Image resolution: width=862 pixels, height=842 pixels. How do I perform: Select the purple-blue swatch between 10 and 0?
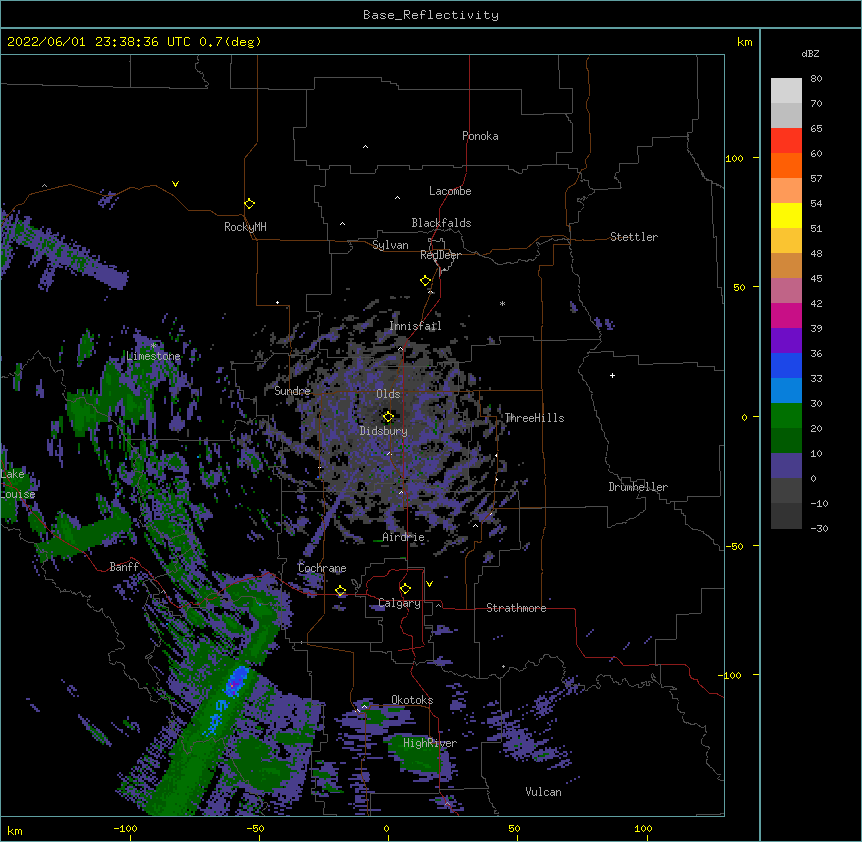click(786, 466)
